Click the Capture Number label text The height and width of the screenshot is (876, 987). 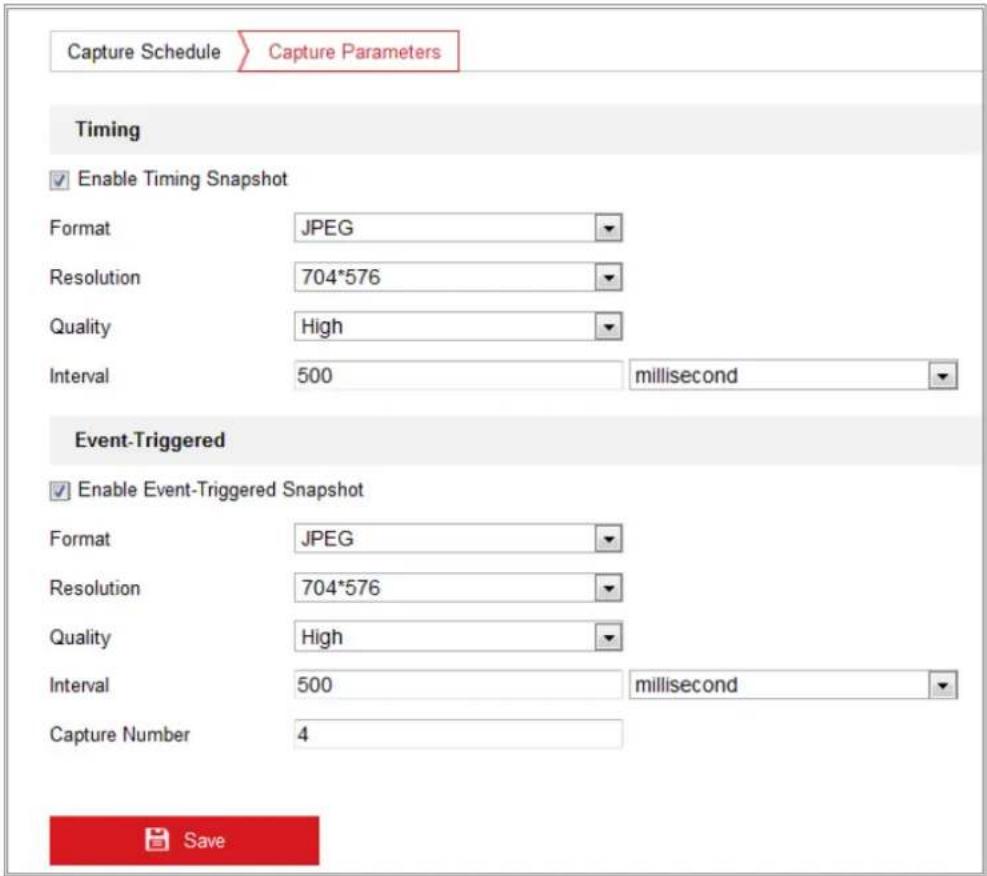(120, 734)
